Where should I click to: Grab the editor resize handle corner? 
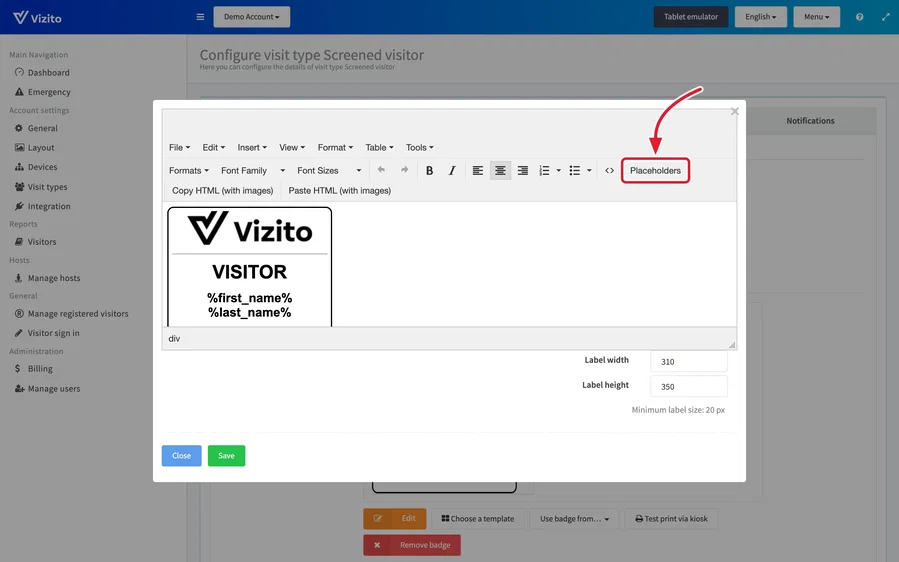point(732,345)
